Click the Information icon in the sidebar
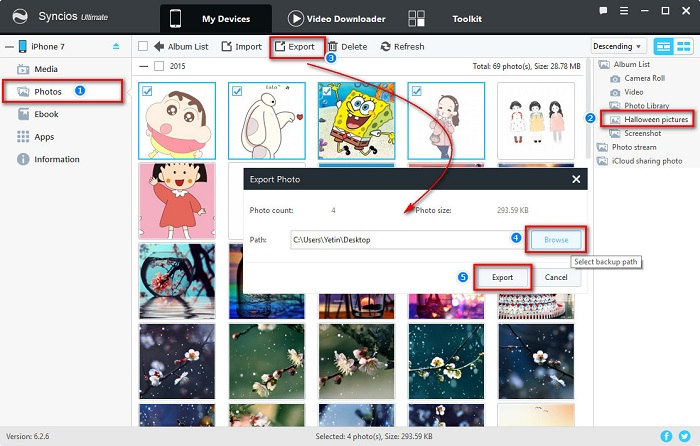 tap(23, 159)
